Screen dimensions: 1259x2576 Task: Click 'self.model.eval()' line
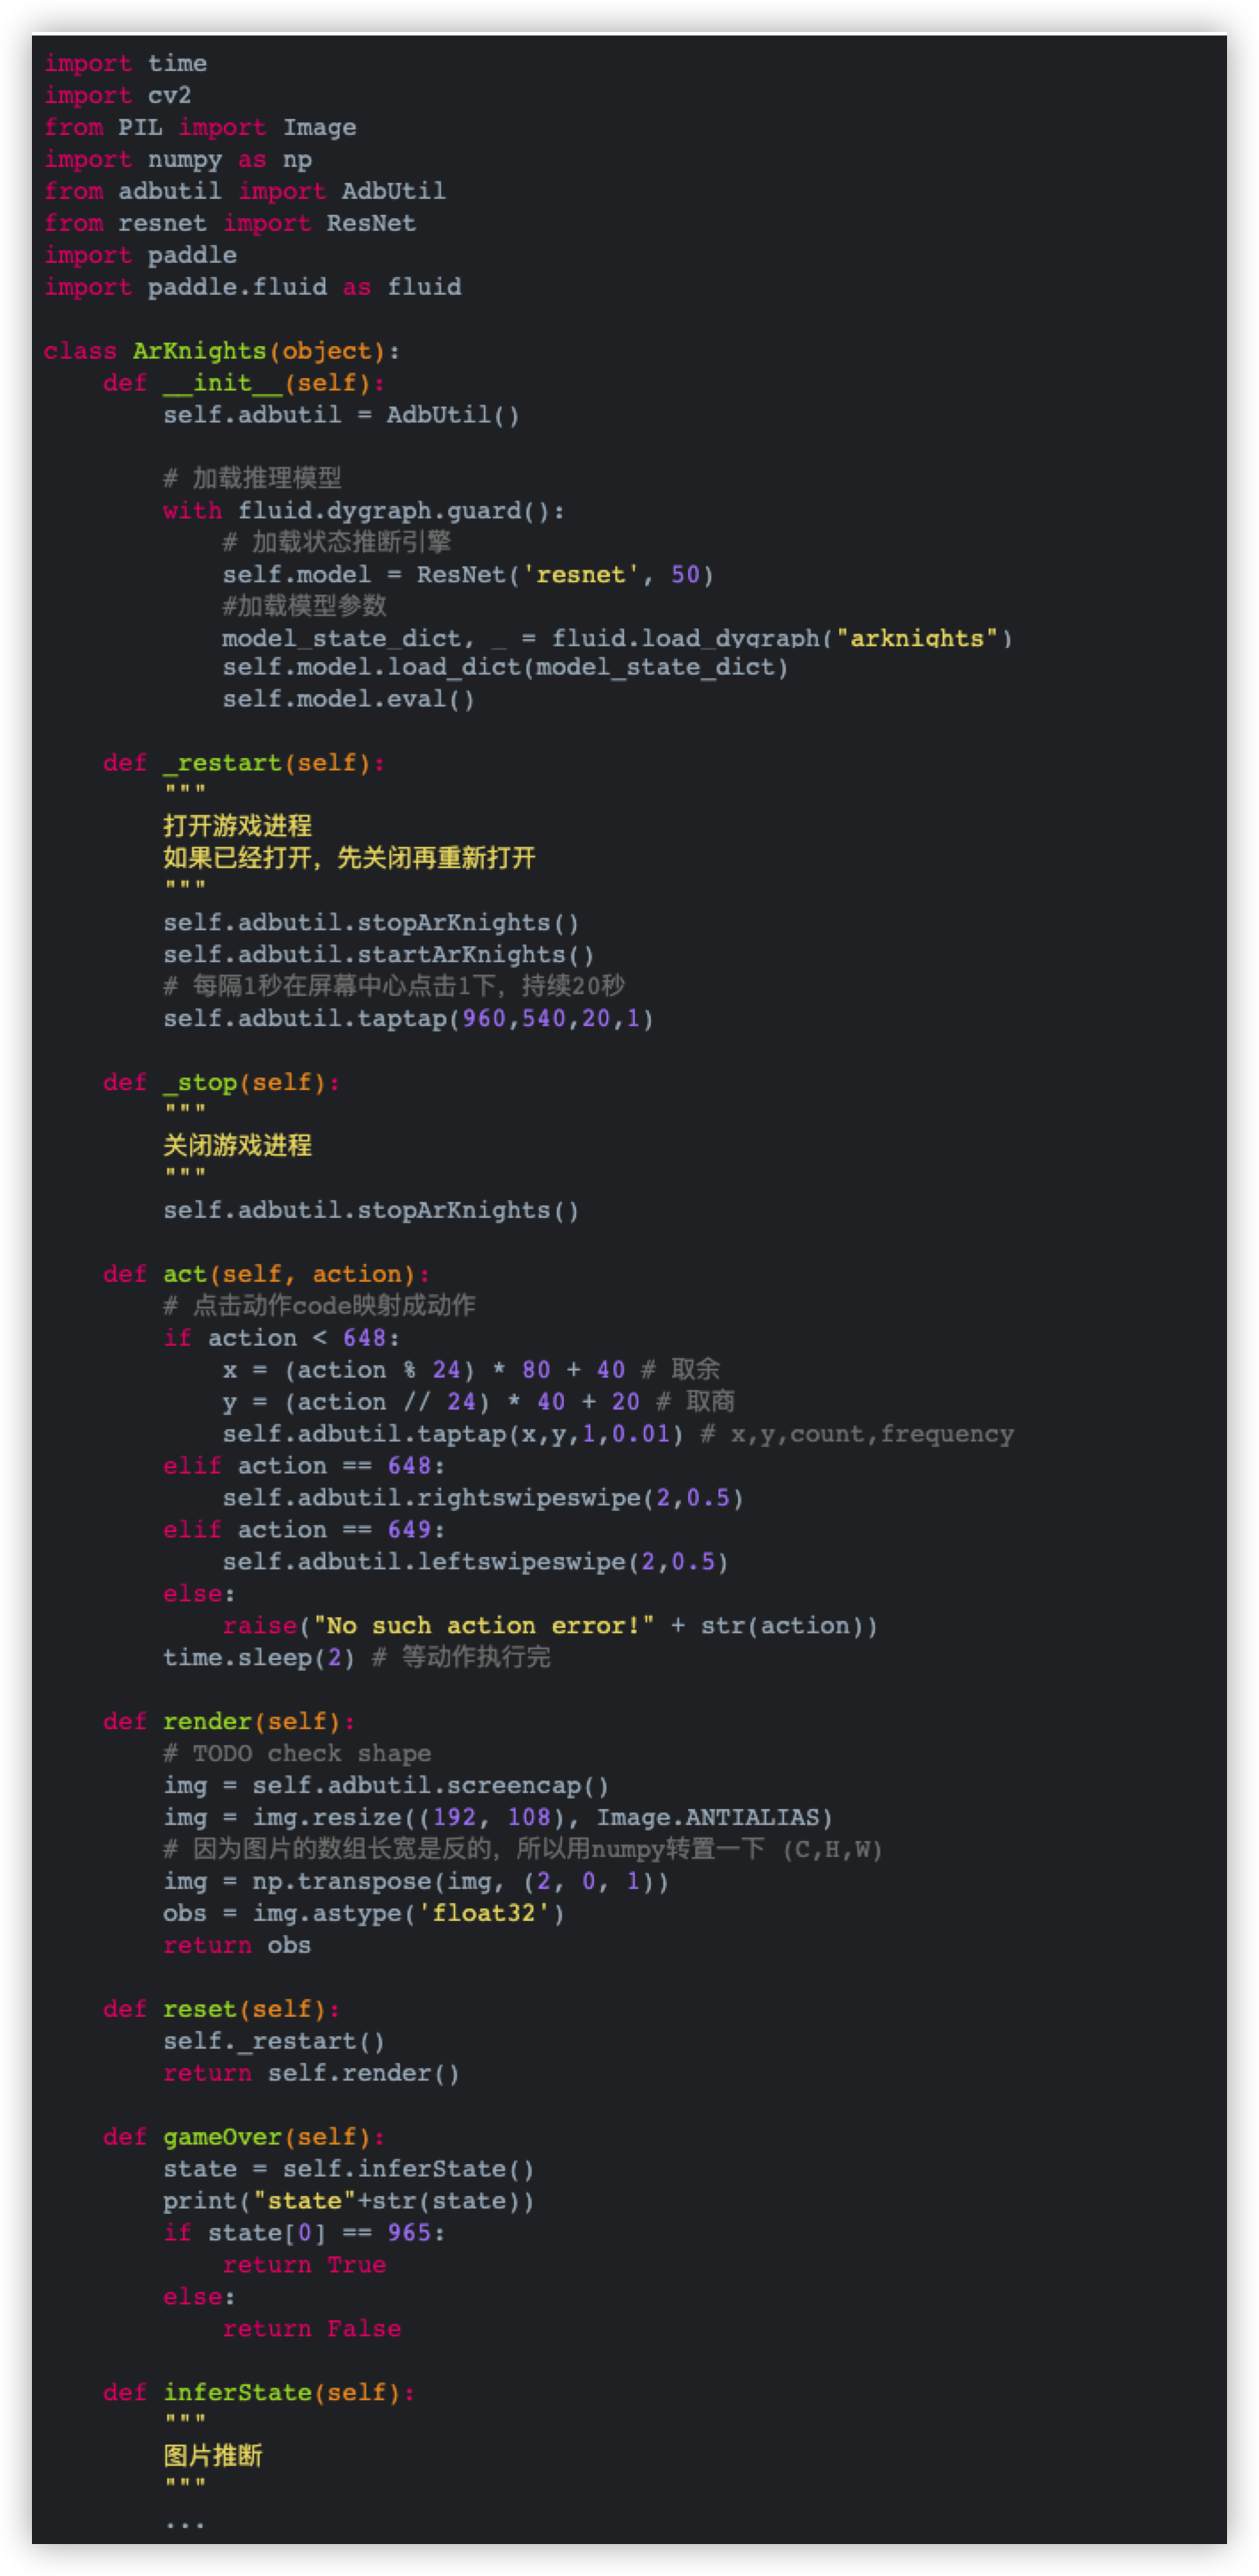[x=348, y=699]
